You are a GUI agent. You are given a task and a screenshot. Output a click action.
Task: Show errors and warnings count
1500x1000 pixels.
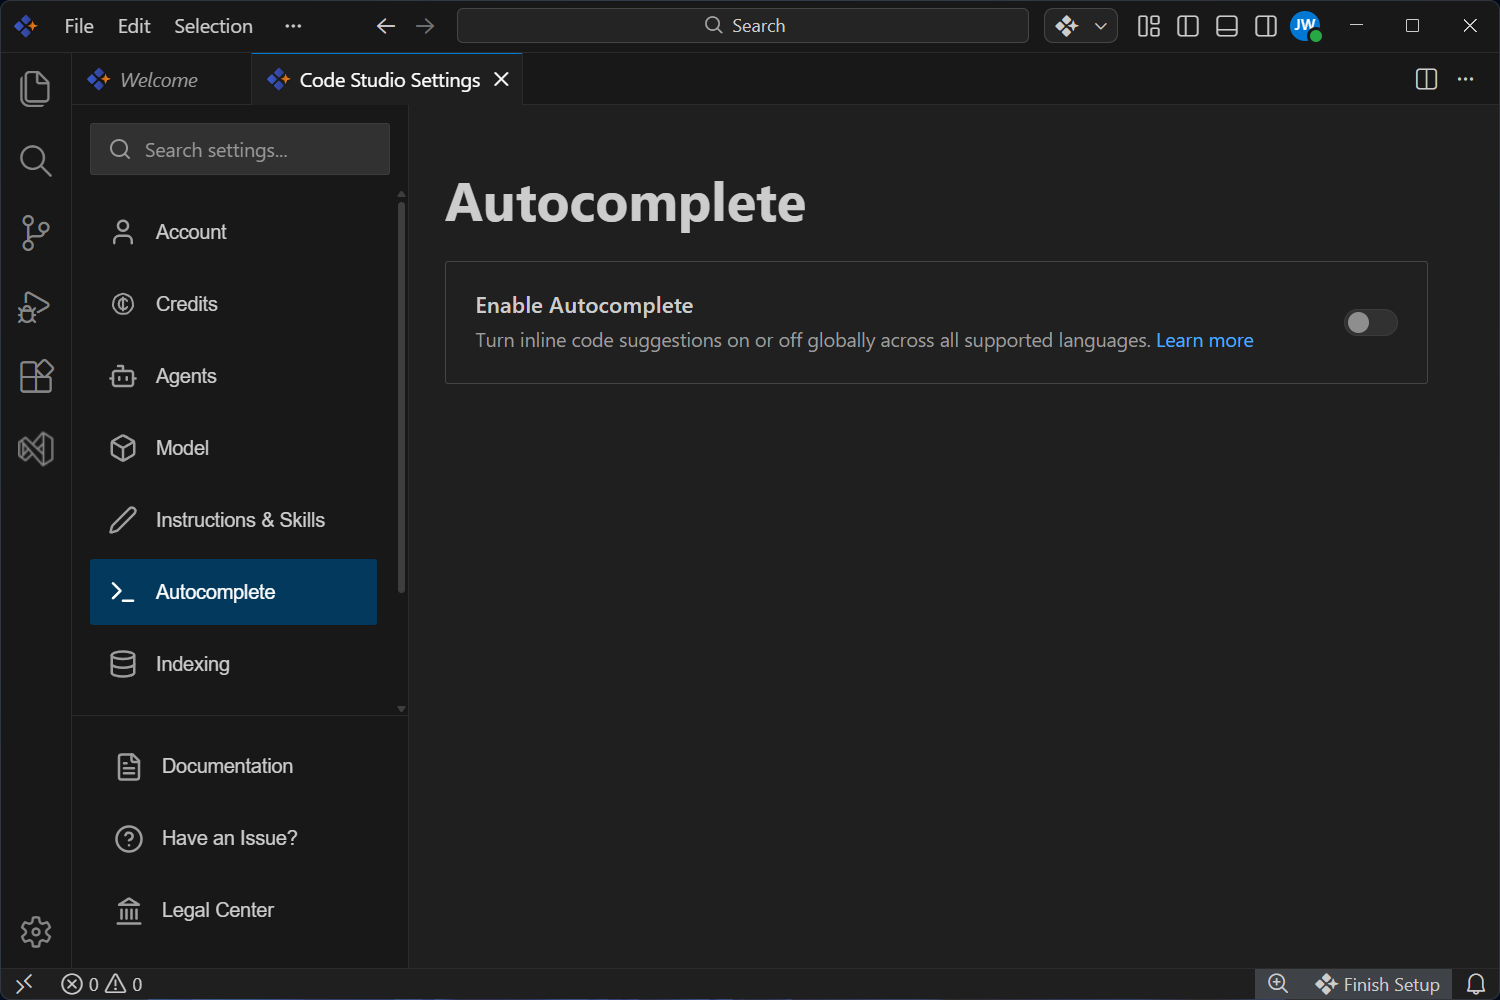point(102,984)
